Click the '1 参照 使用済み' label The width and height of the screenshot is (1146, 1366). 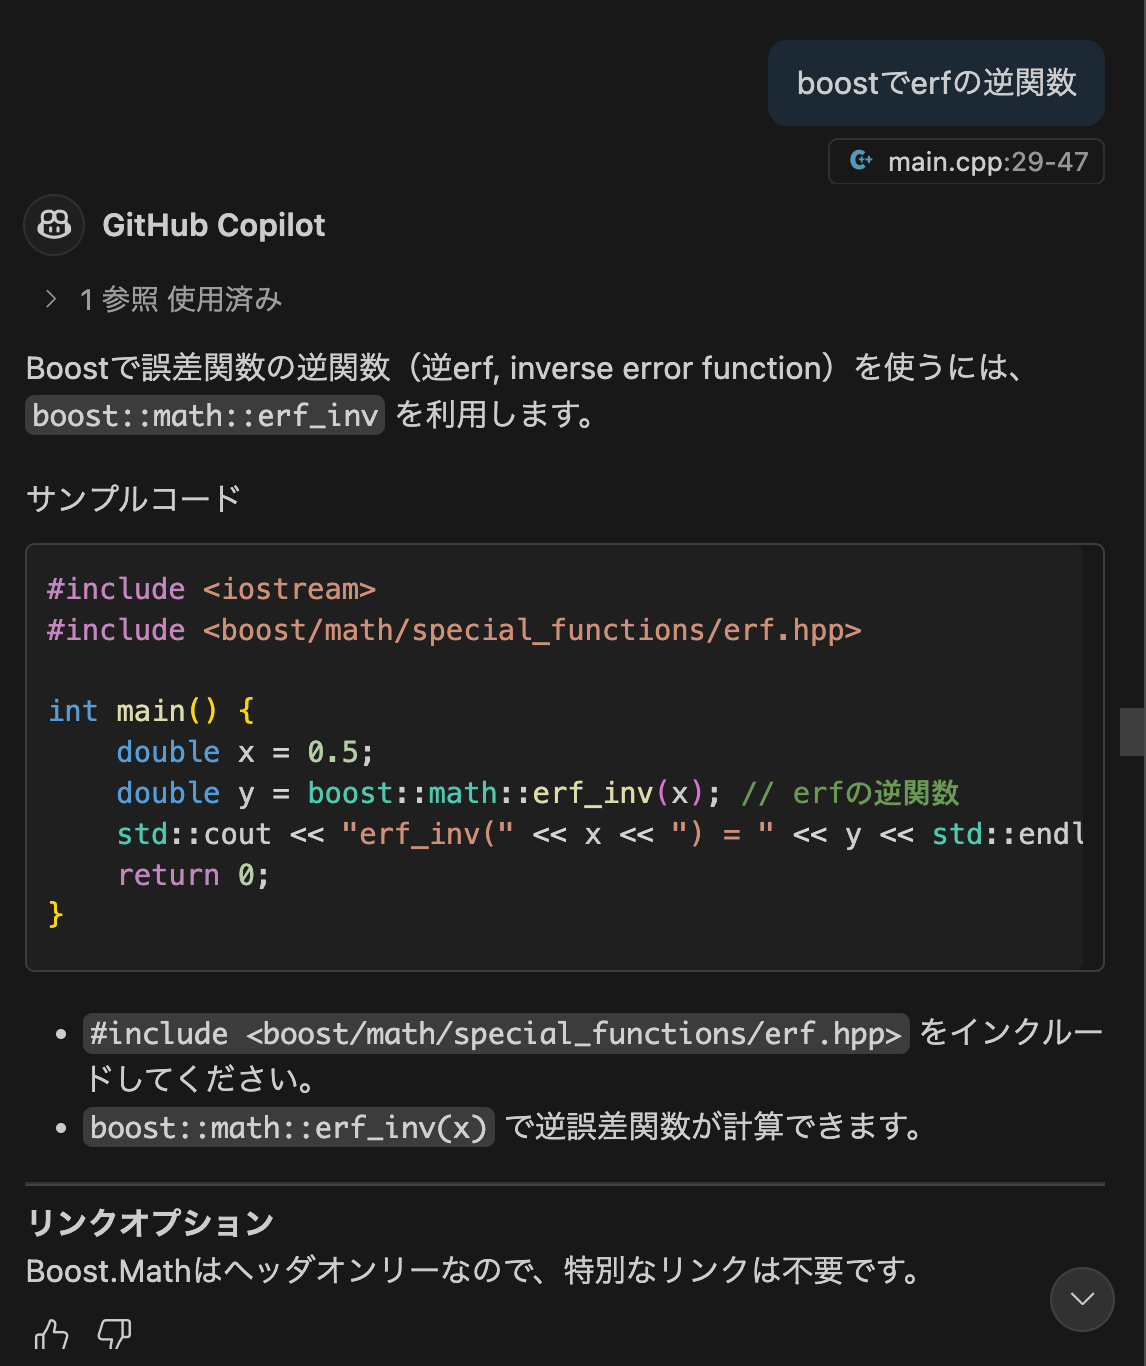[181, 299]
